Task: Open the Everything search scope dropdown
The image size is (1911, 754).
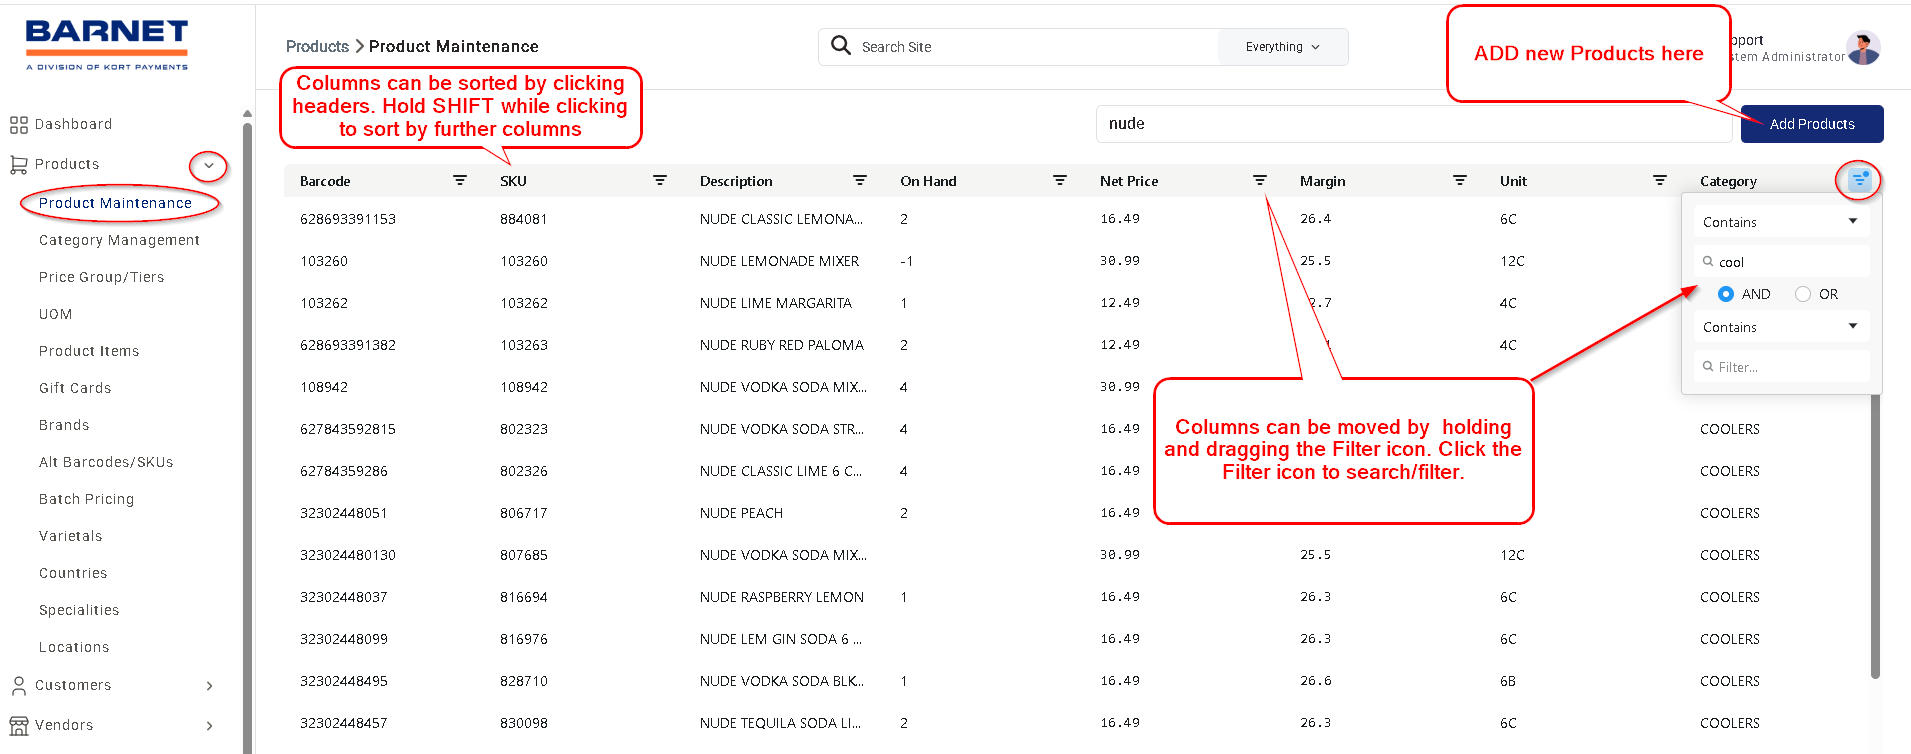Action: pyautogui.click(x=1283, y=47)
